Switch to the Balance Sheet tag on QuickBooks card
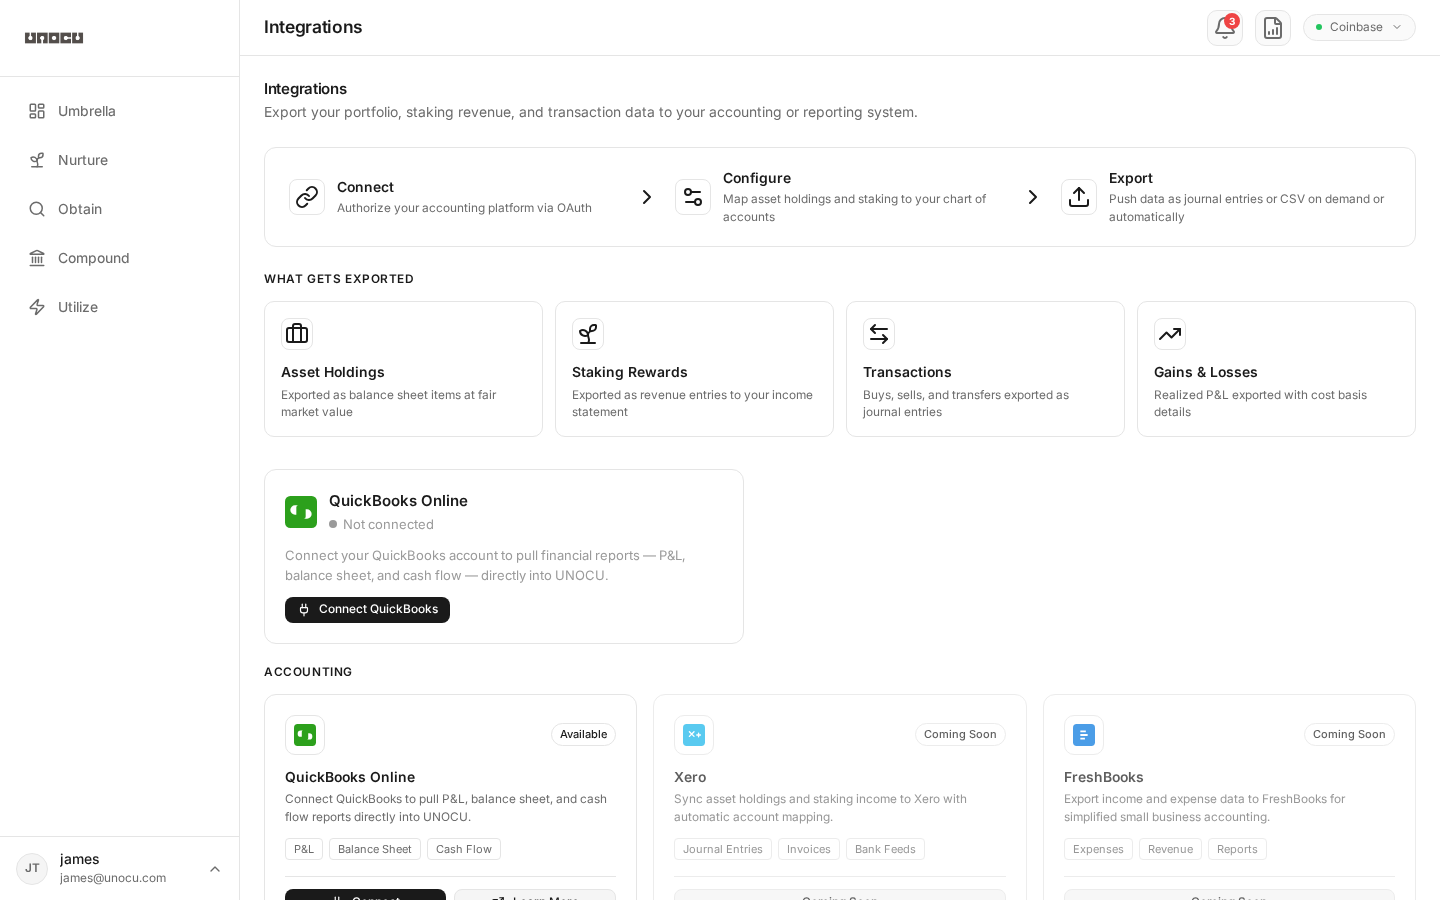The width and height of the screenshot is (1440, 900). pos(374,849)
